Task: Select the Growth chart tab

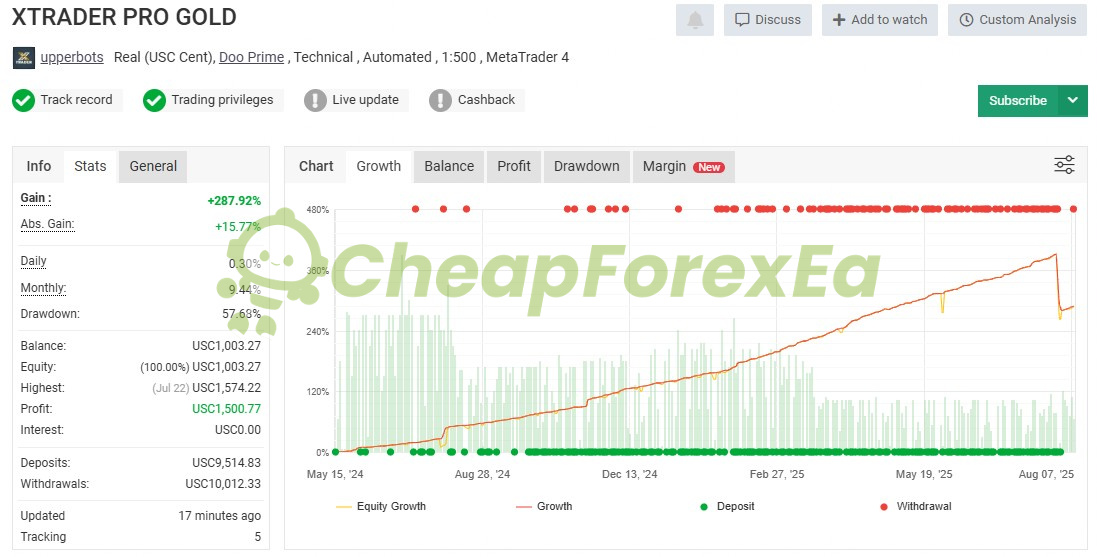Action: tap(378, 167)
